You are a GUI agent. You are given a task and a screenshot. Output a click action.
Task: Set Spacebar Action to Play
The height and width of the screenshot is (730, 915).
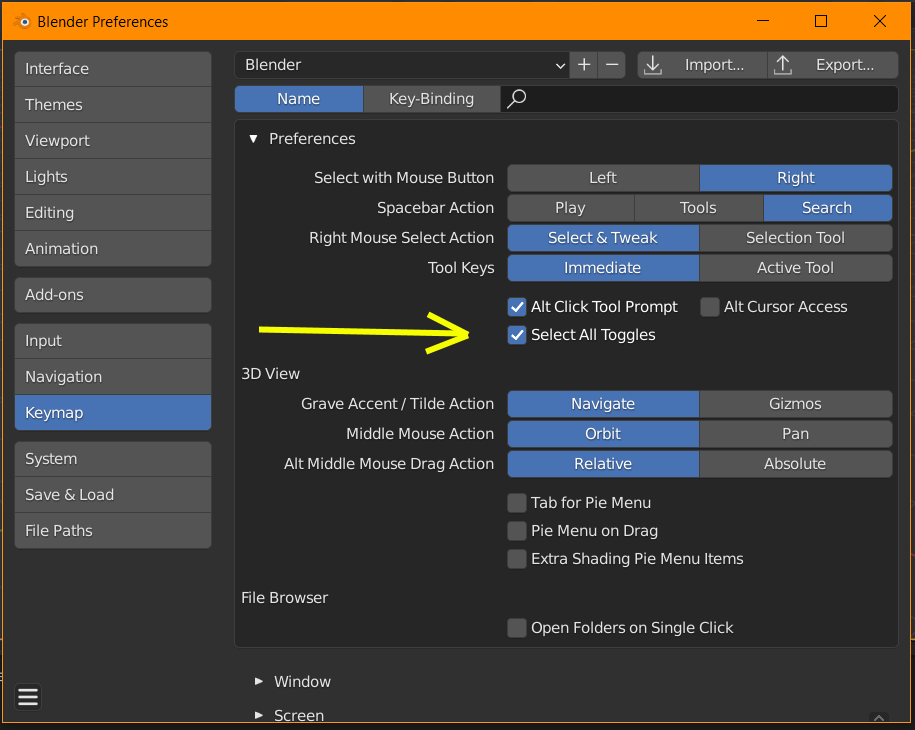[570, 208]
